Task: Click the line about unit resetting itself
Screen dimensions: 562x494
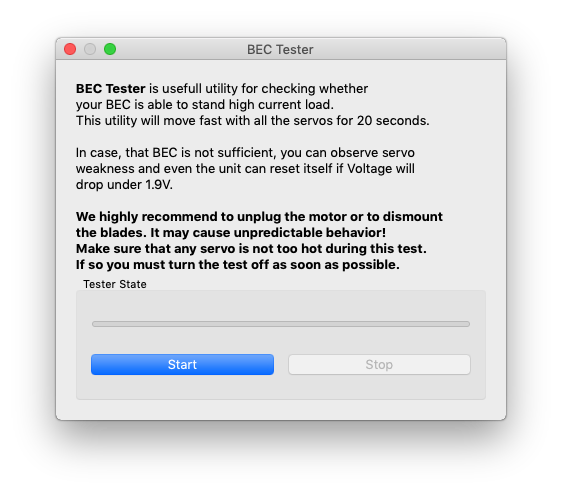Action: click(245, 168)
